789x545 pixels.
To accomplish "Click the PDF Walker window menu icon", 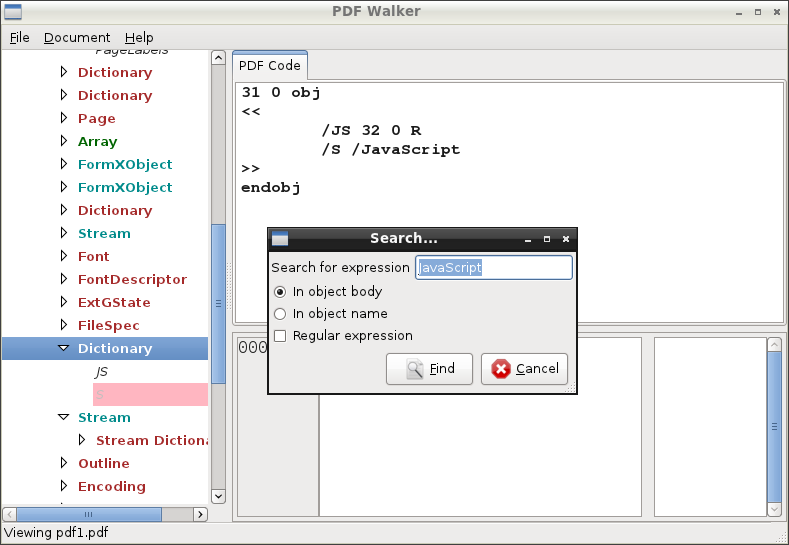I will pyautogui.click(x=13, y=12).
